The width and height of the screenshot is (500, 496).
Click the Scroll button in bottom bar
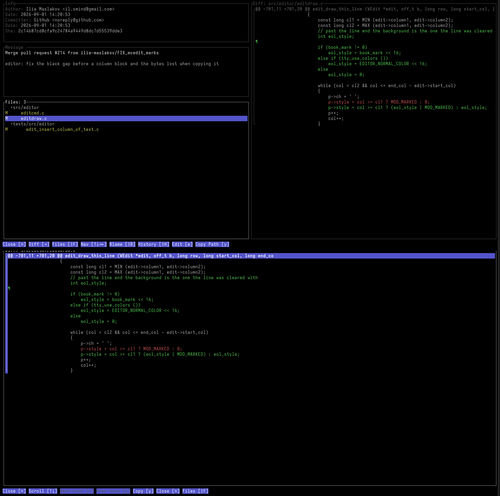pos(43,491)
